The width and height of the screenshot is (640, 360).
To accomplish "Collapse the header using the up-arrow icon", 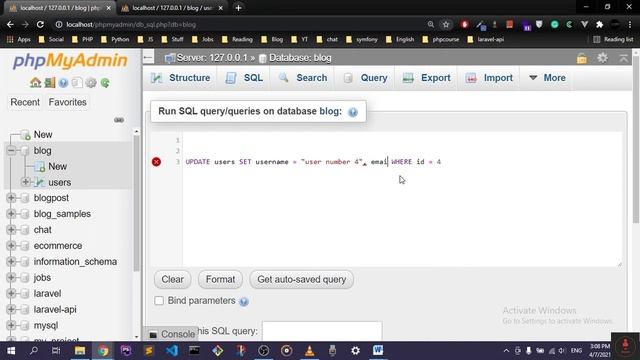I will tap(623, 58).
